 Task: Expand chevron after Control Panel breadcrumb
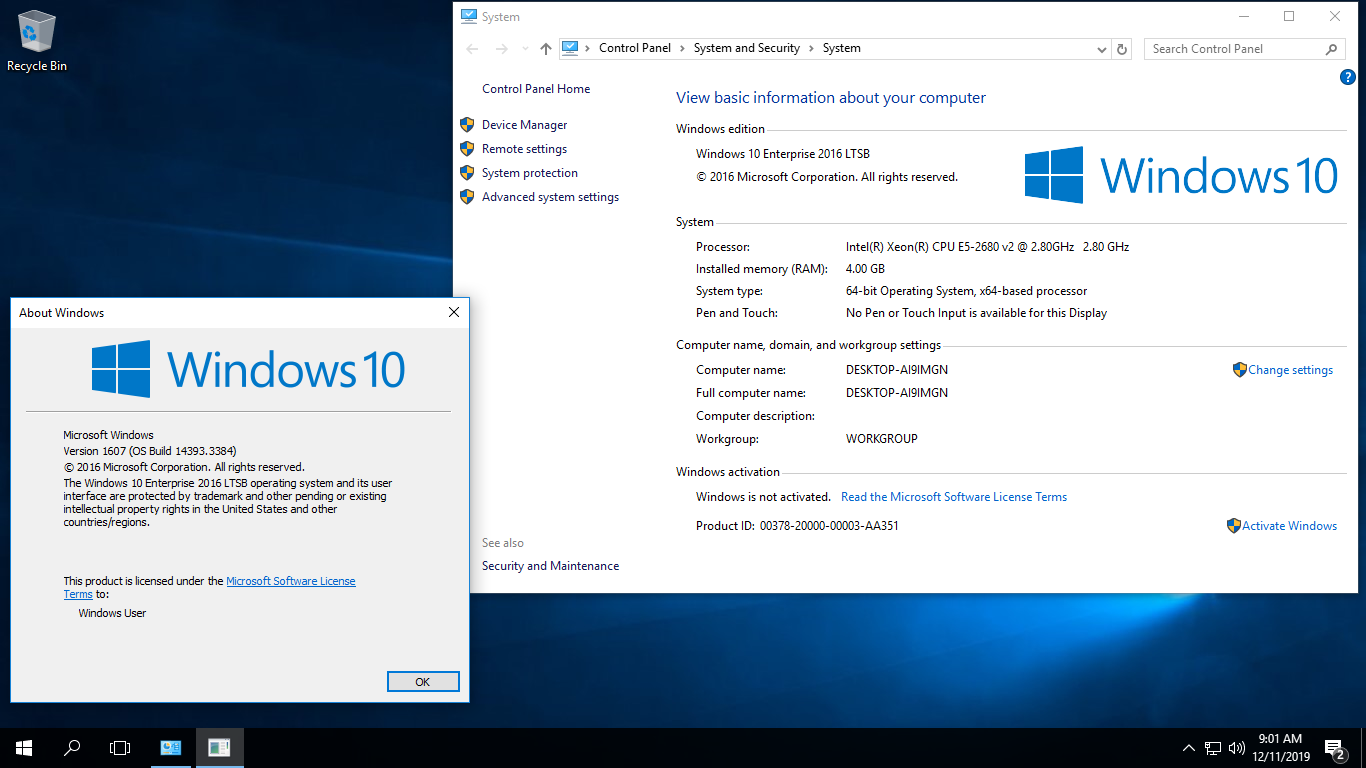pos(682,48)
